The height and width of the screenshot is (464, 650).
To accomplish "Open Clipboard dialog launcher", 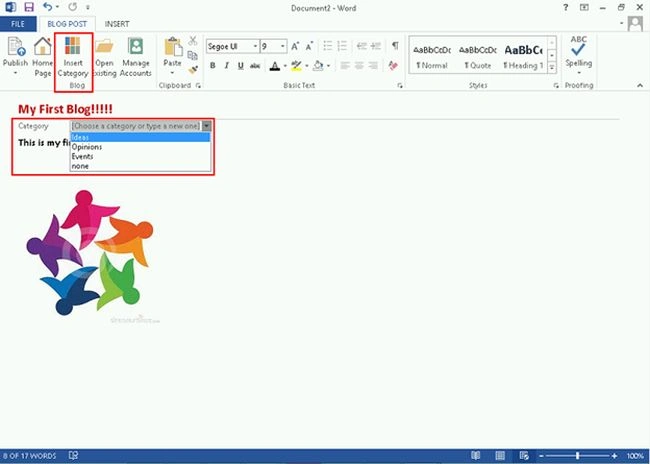I will tap(198, 85).
